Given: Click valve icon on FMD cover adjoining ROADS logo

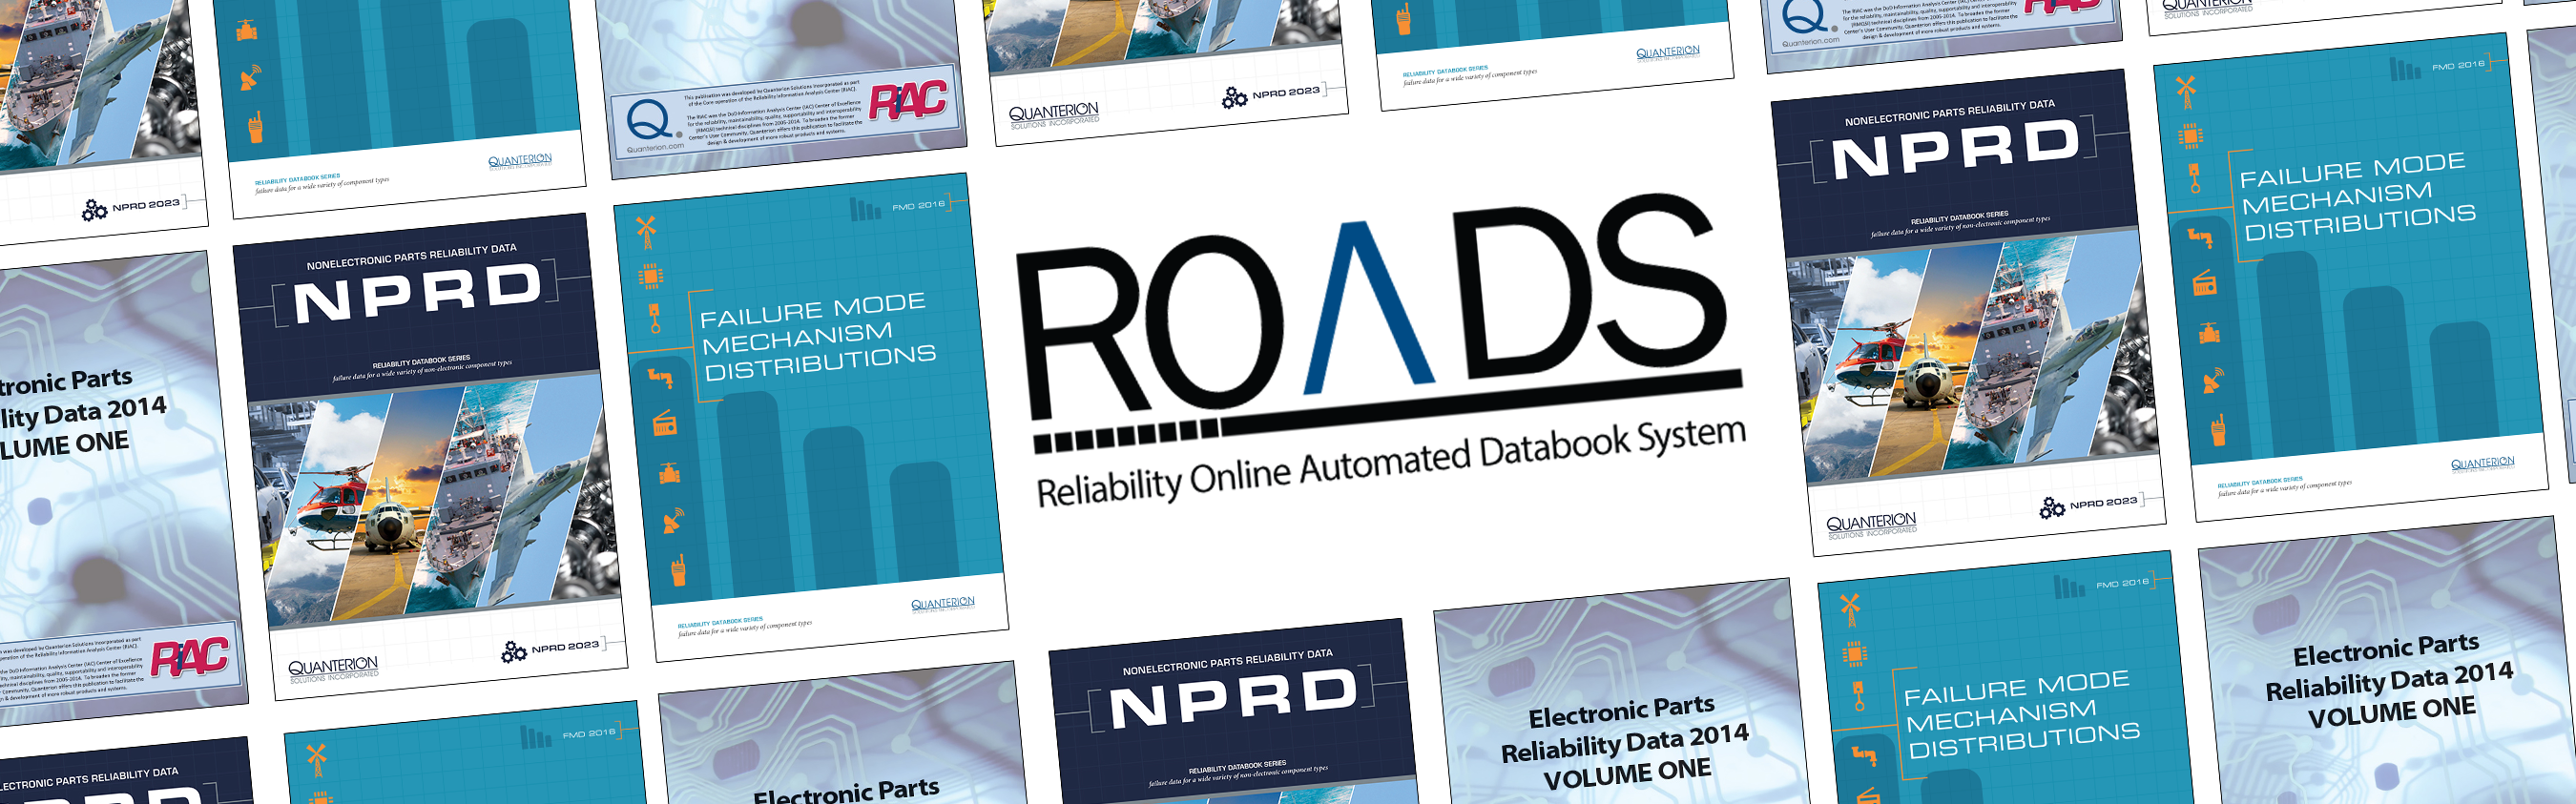Looking at the screenshot, I should point(669,472).
